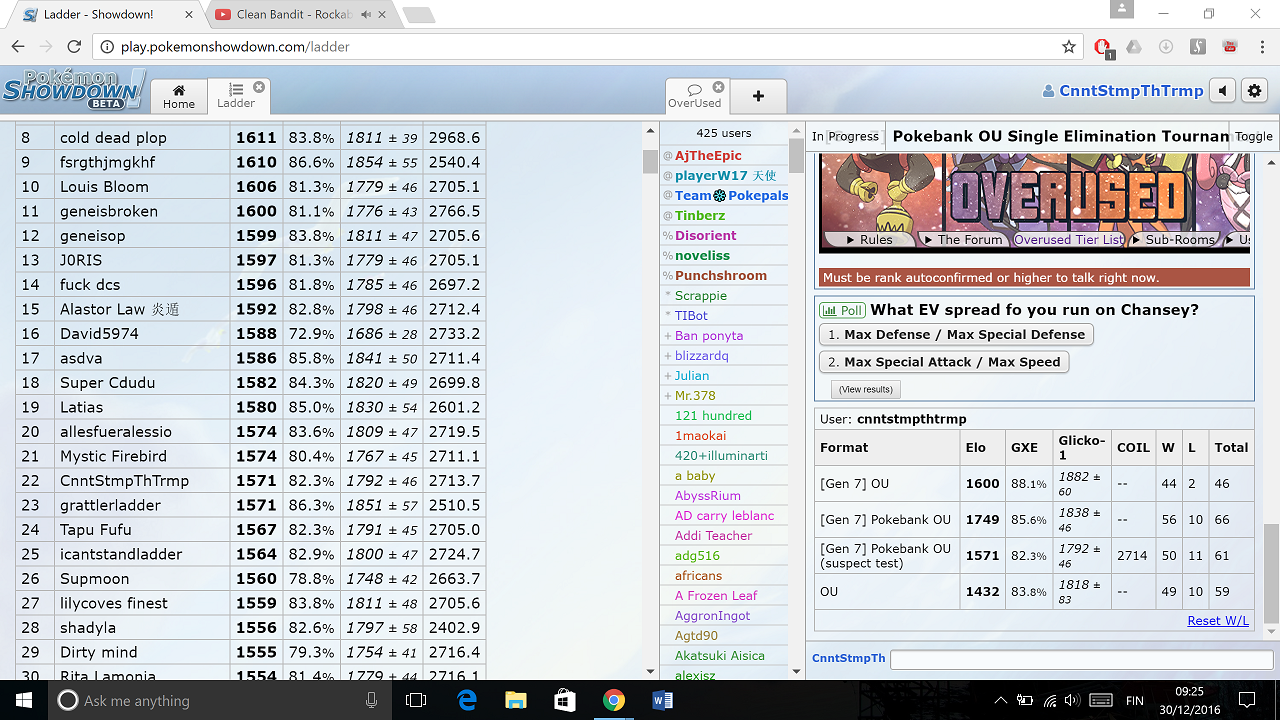Show hidden tray icons chevron
Screen dimensions: 1280x720
pos(1001,700)
